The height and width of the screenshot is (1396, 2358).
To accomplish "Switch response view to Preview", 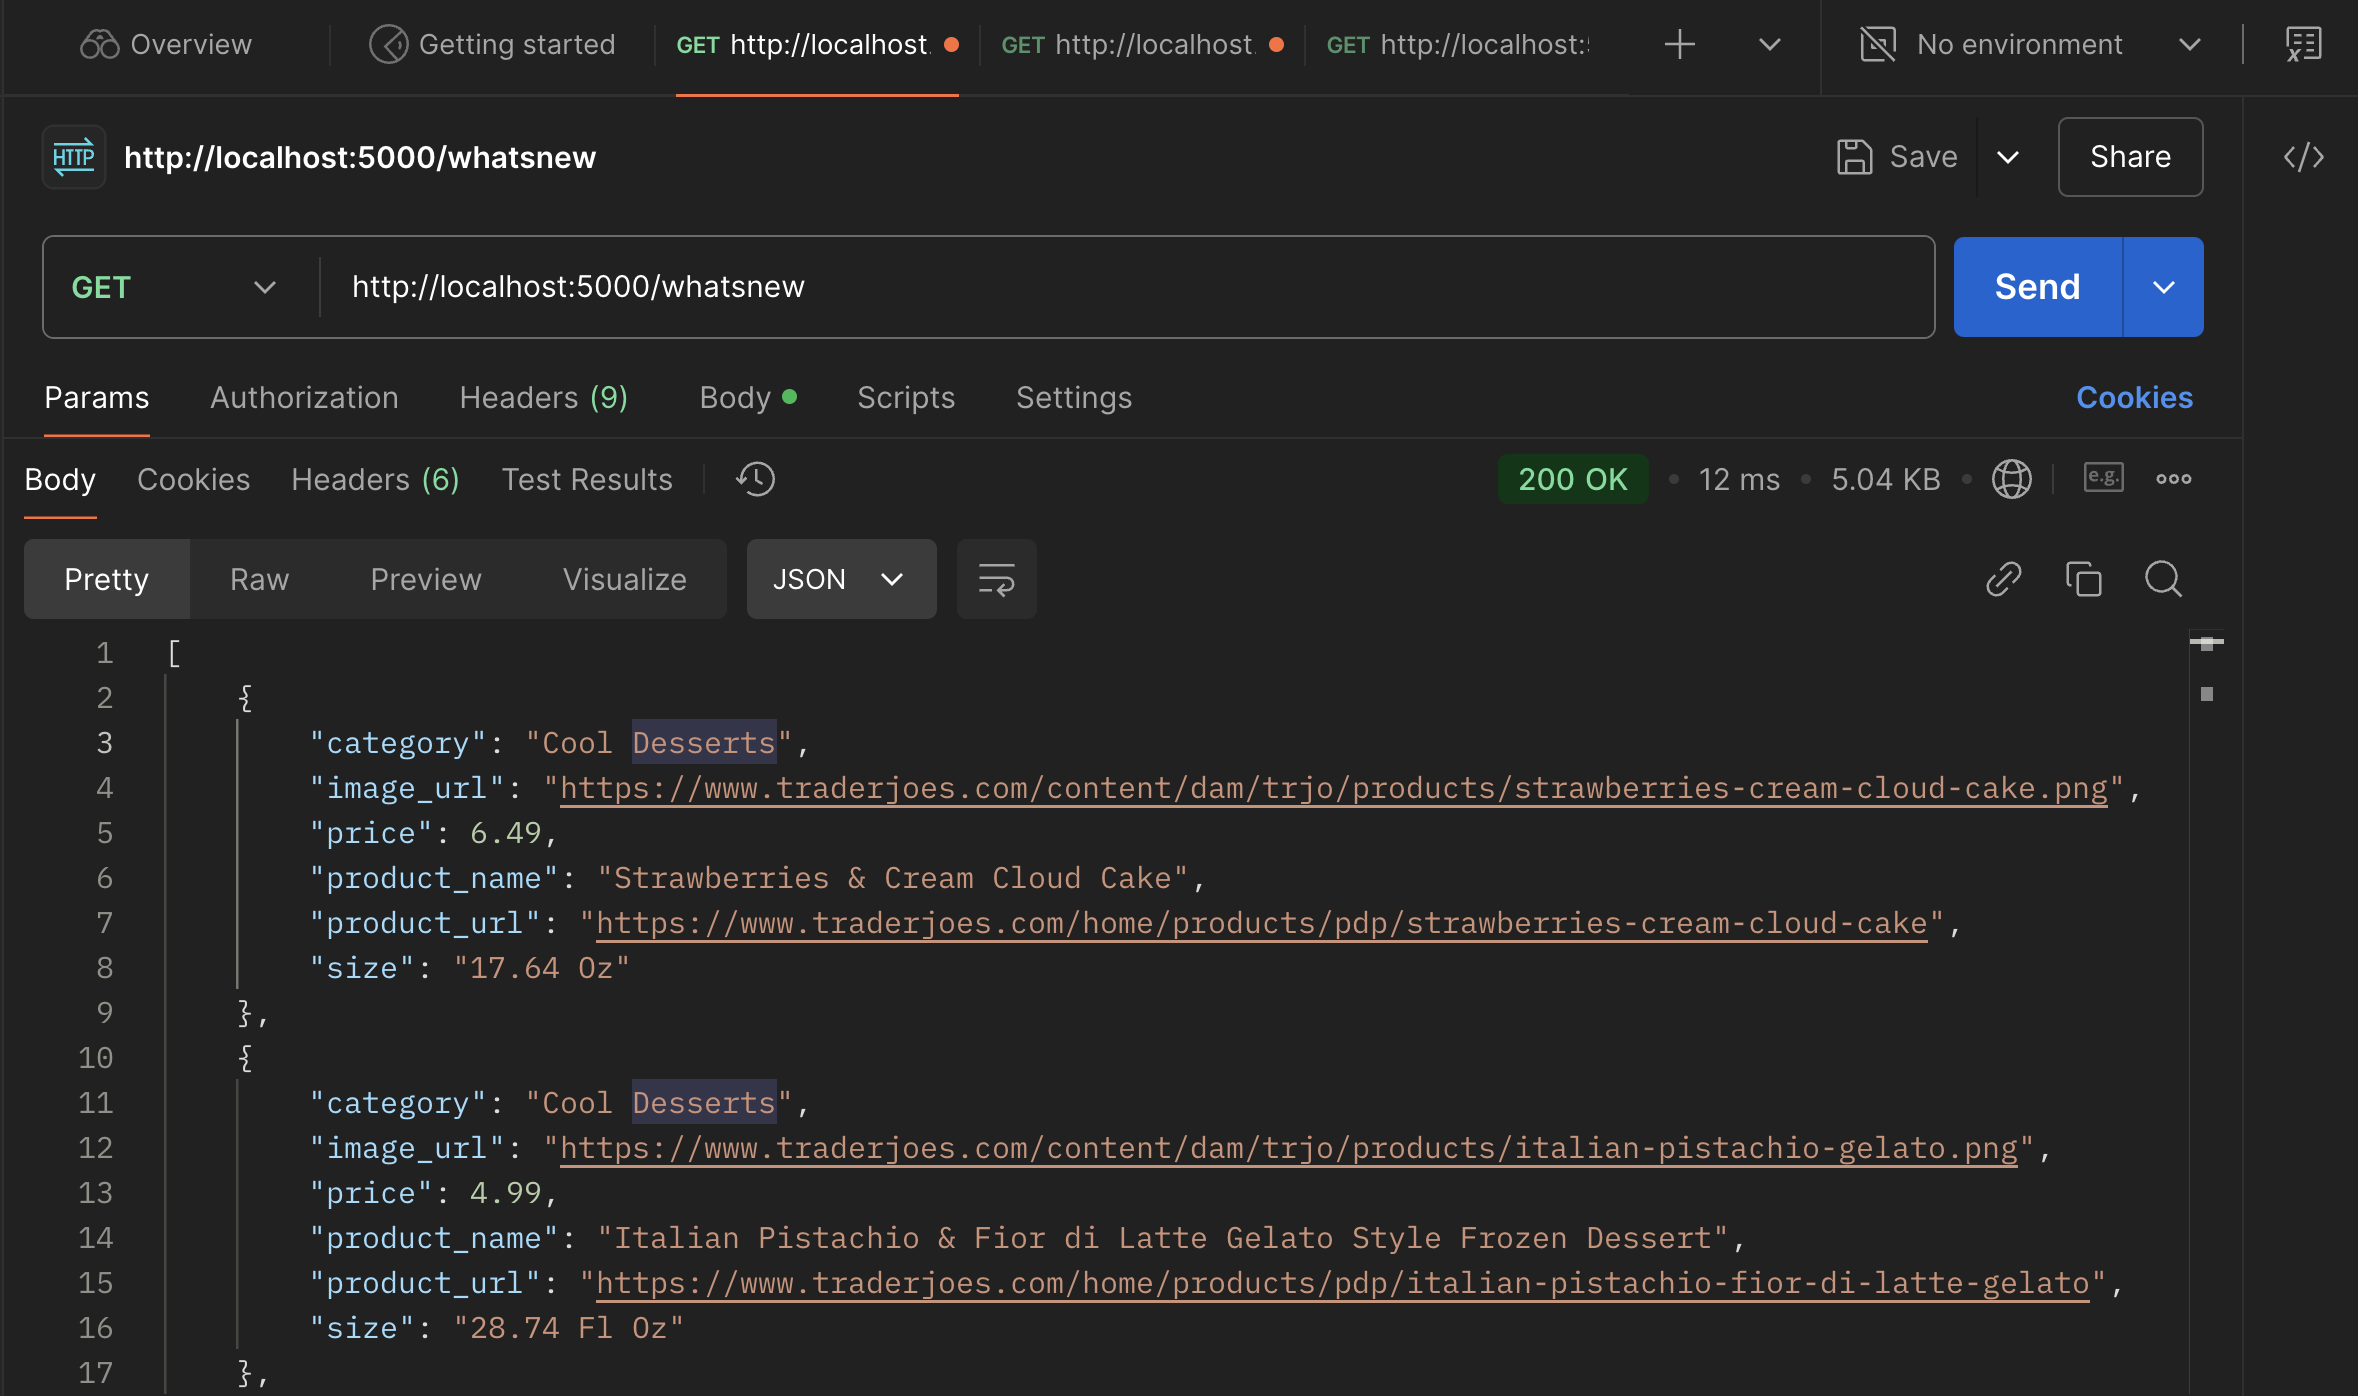I will point(425,579).
